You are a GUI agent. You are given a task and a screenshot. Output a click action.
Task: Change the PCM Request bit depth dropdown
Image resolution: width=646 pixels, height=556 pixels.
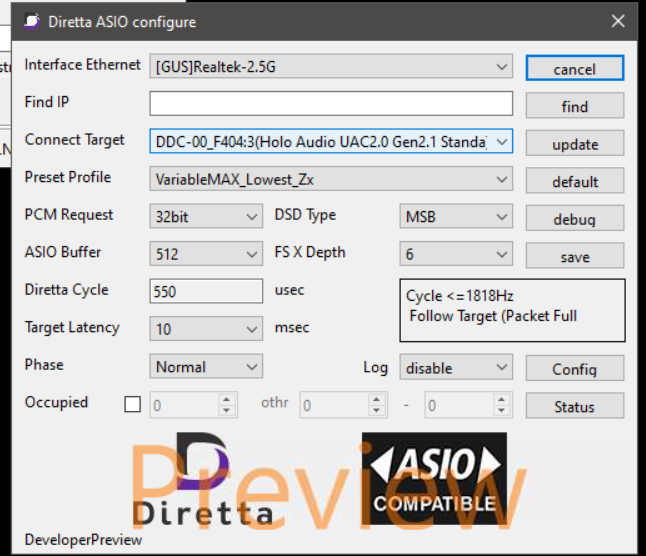pyautogui.click(x=206, y=217)
